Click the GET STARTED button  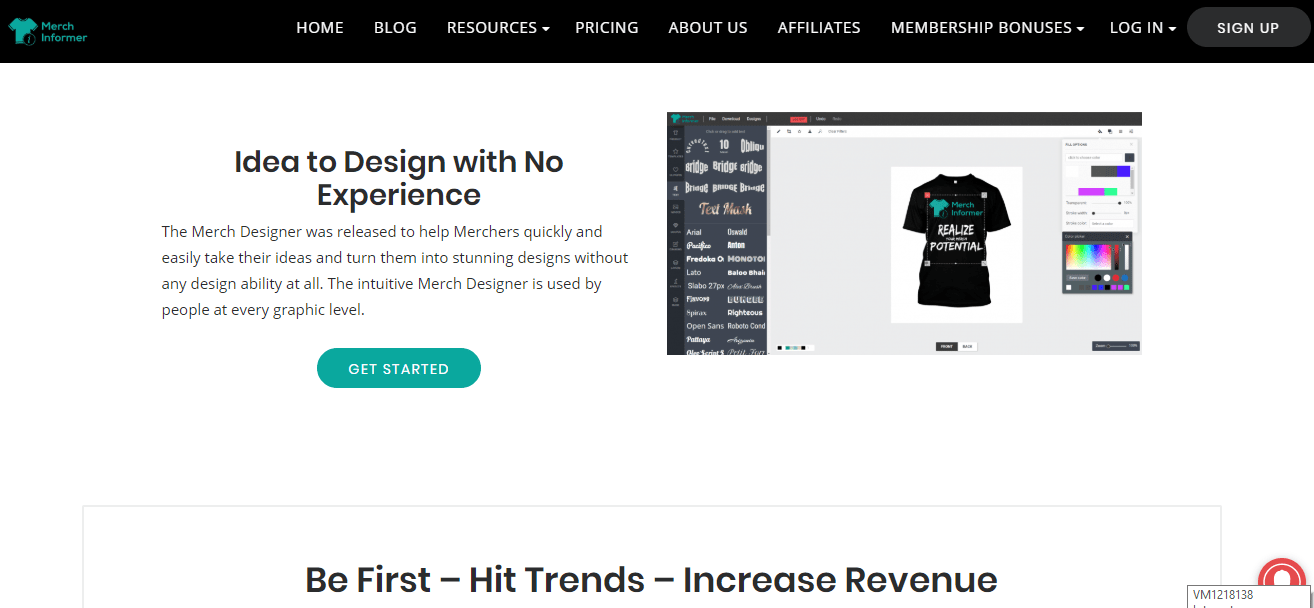(x=399, y=368)
